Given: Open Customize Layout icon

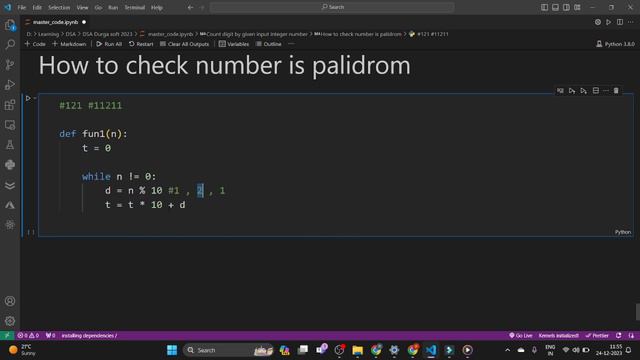Looking at the screenshot, I should (578, 7).
